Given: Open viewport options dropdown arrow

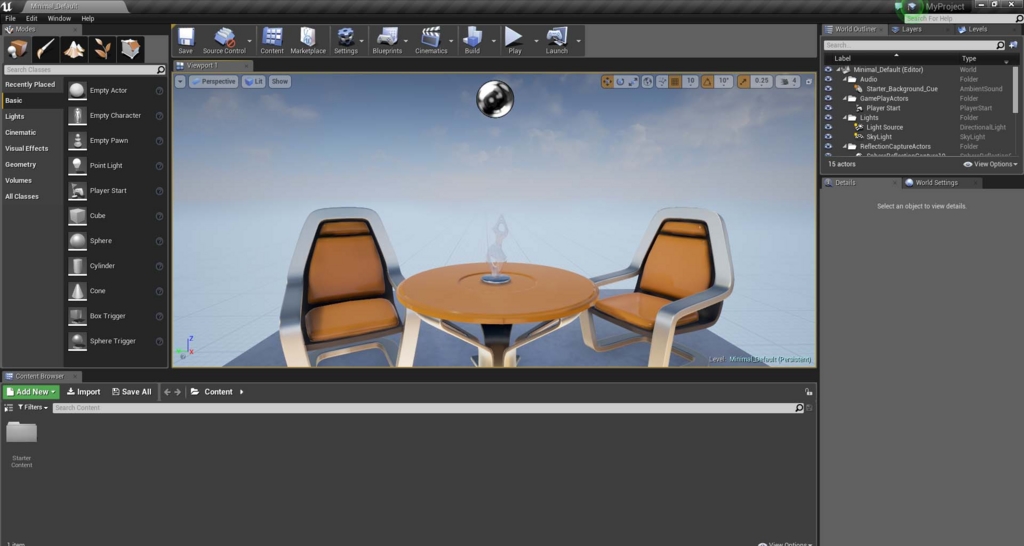Looking at the screenshot, I should pyautogui.click(x=180, y=82).
